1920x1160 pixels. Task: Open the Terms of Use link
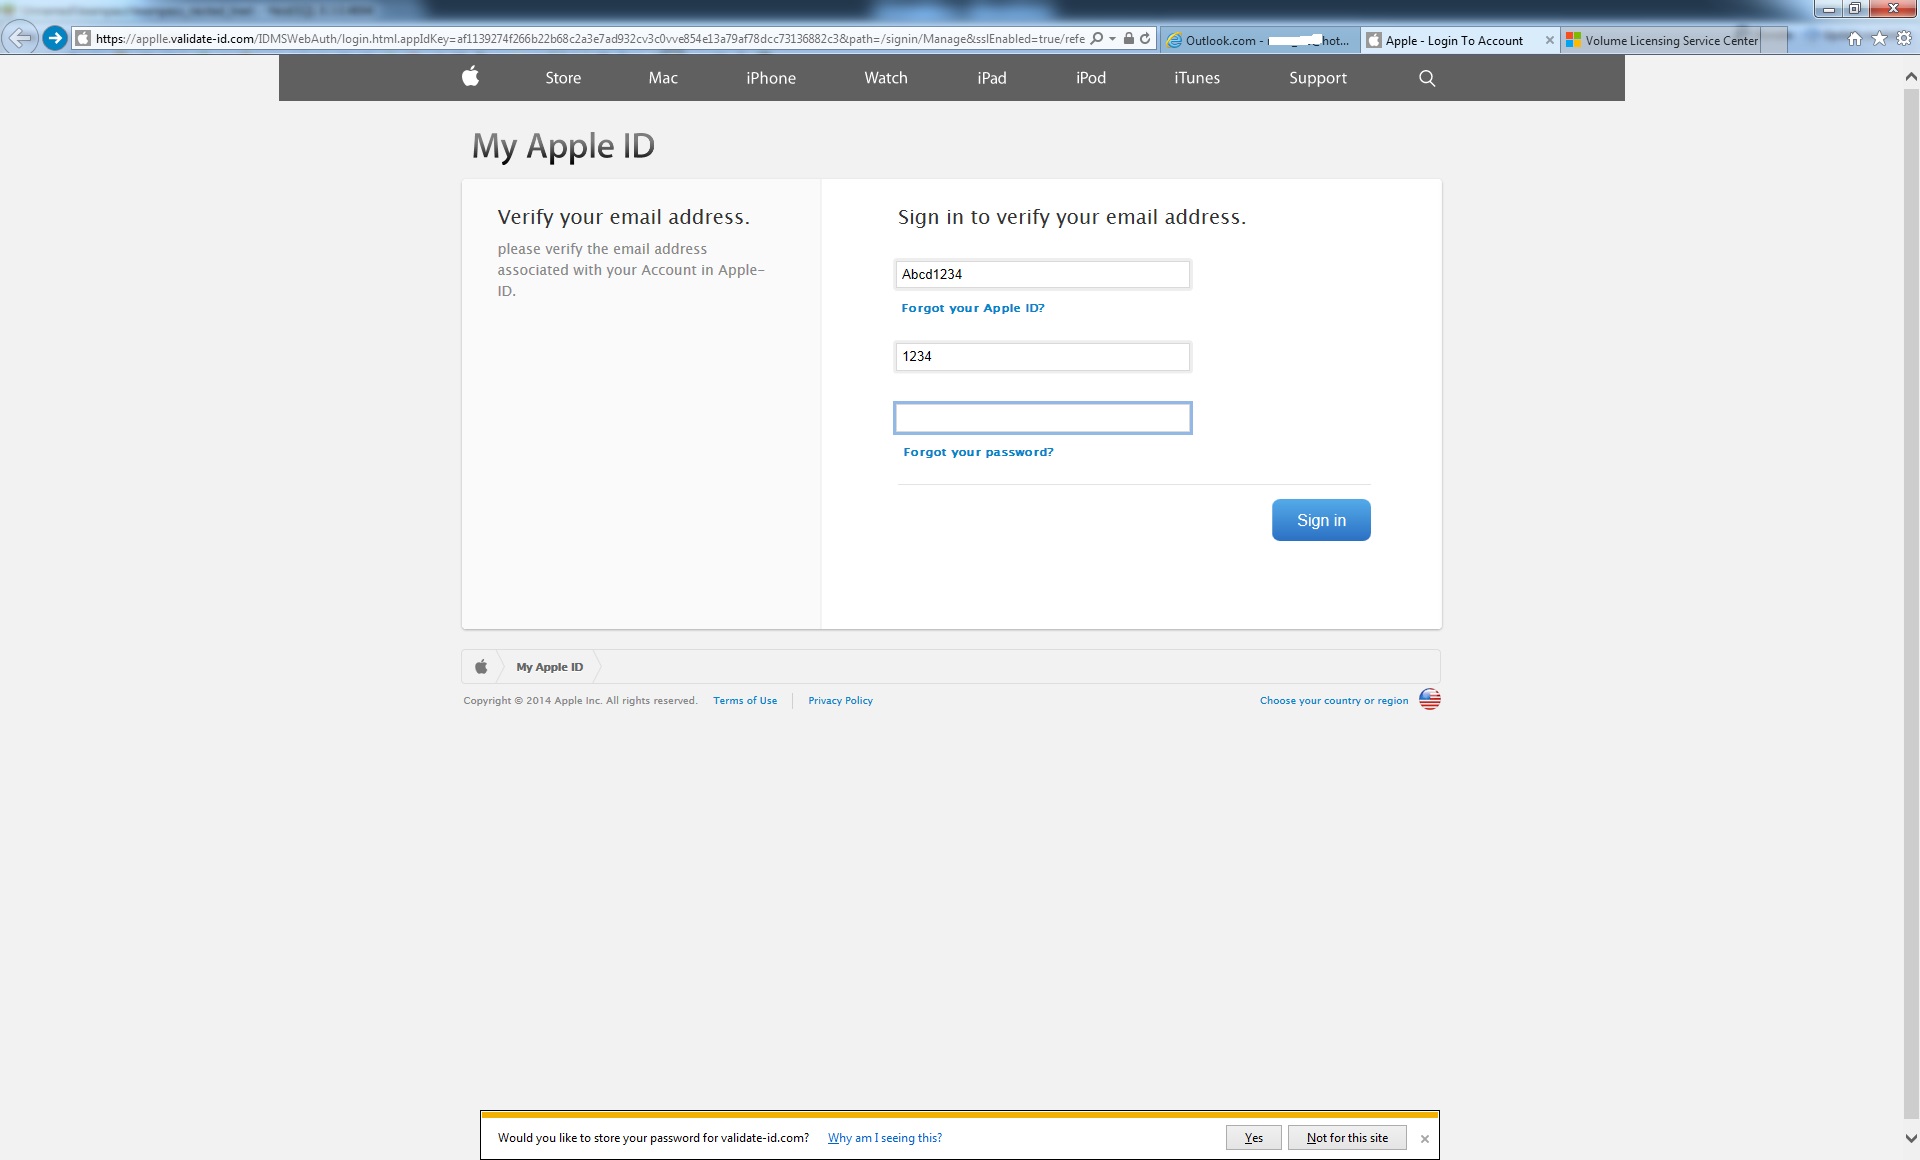pos(745,701)
